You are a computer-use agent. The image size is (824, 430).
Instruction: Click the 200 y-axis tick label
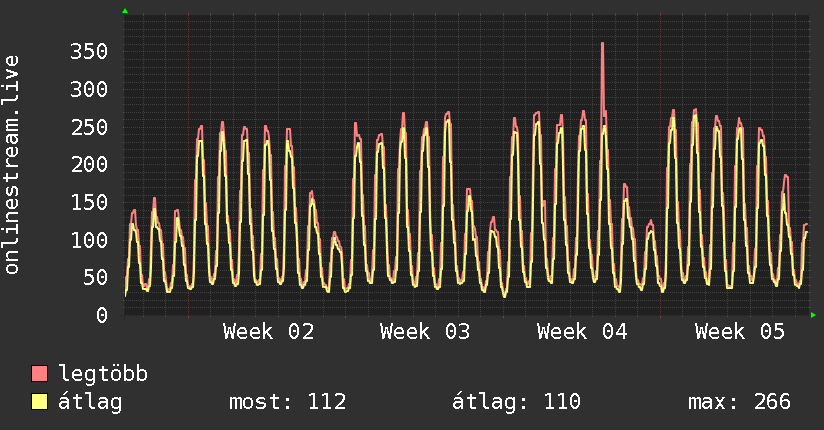coord(88,165)
